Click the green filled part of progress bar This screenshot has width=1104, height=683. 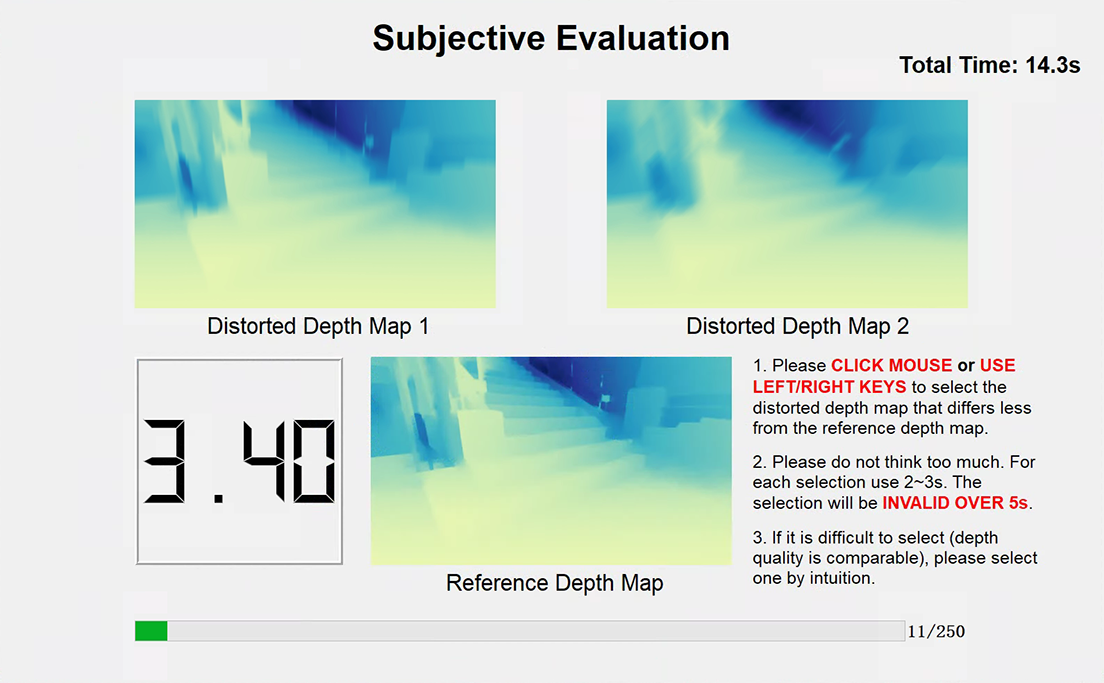pos(151,631)
